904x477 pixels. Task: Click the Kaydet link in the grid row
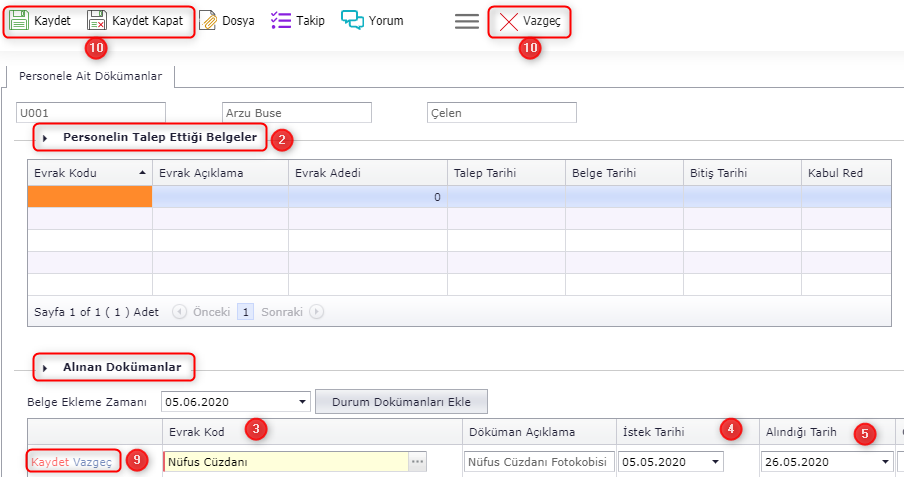pos(50,462)
